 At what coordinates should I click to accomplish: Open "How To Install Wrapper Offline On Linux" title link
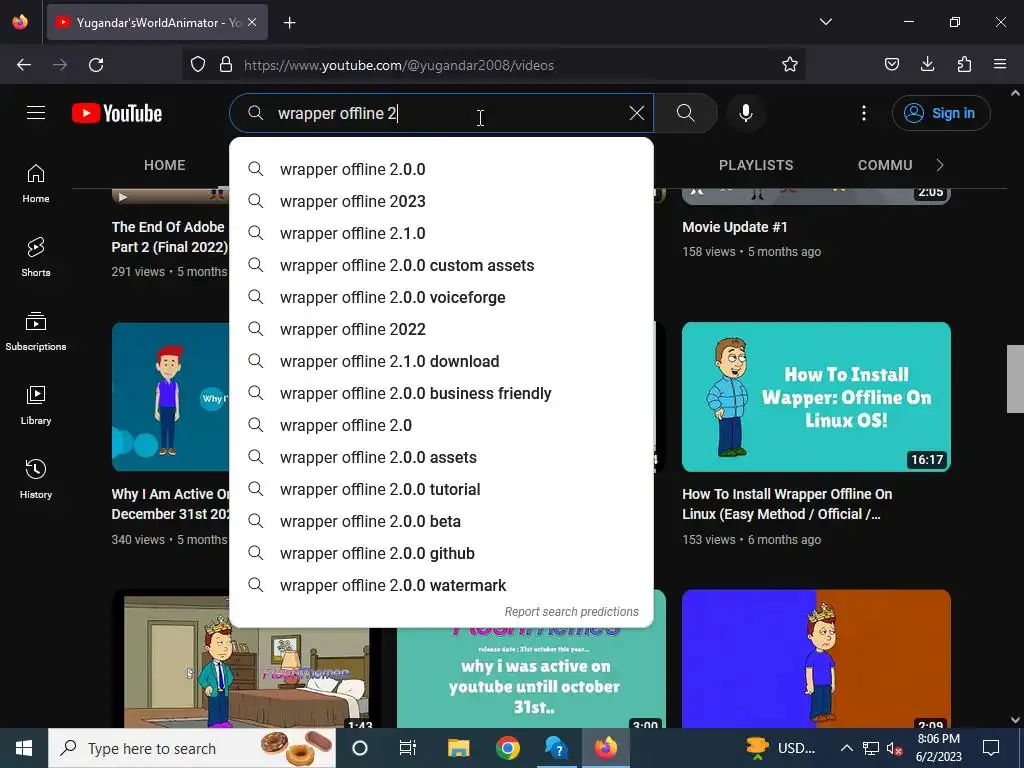coord(787,504)
